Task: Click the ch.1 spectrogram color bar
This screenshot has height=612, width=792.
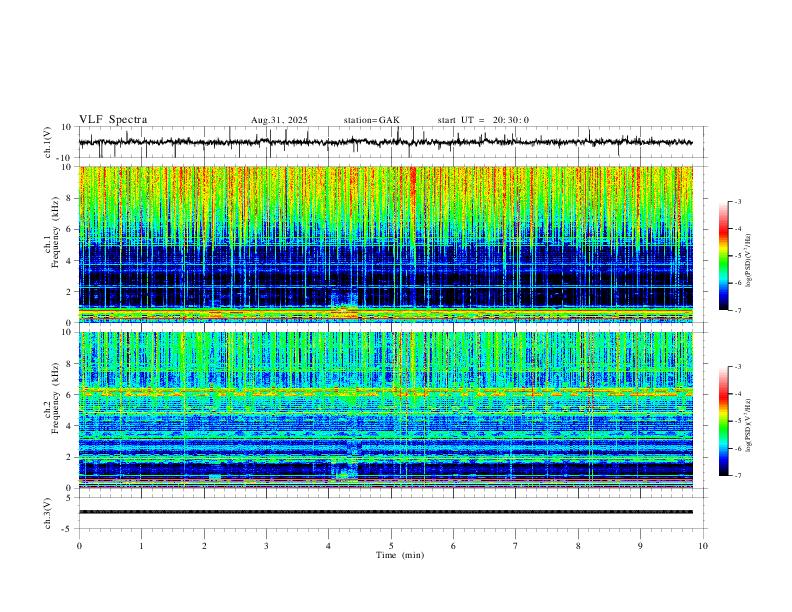Action: coord(723,256)
